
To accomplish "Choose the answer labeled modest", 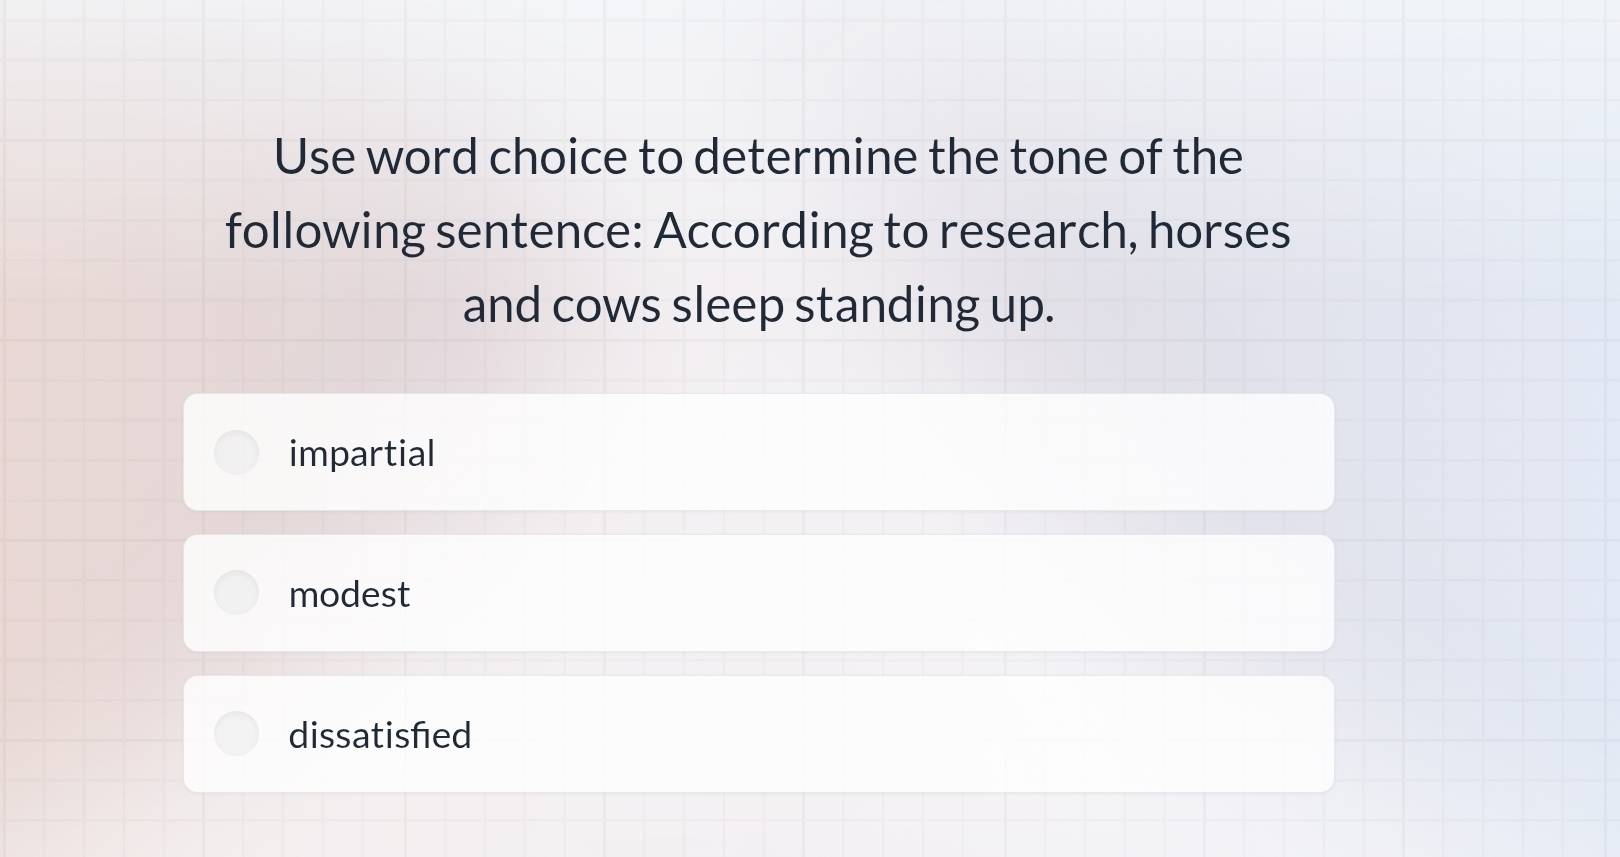I will tap(349, 593).
